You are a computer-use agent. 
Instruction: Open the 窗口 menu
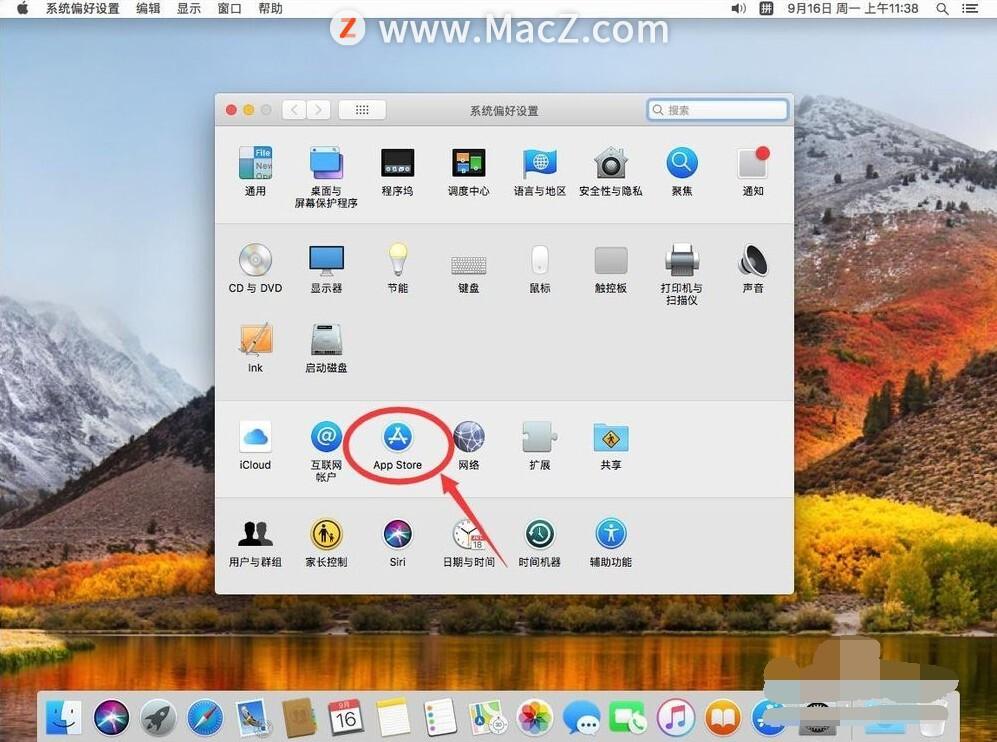[x=228, y=8]
